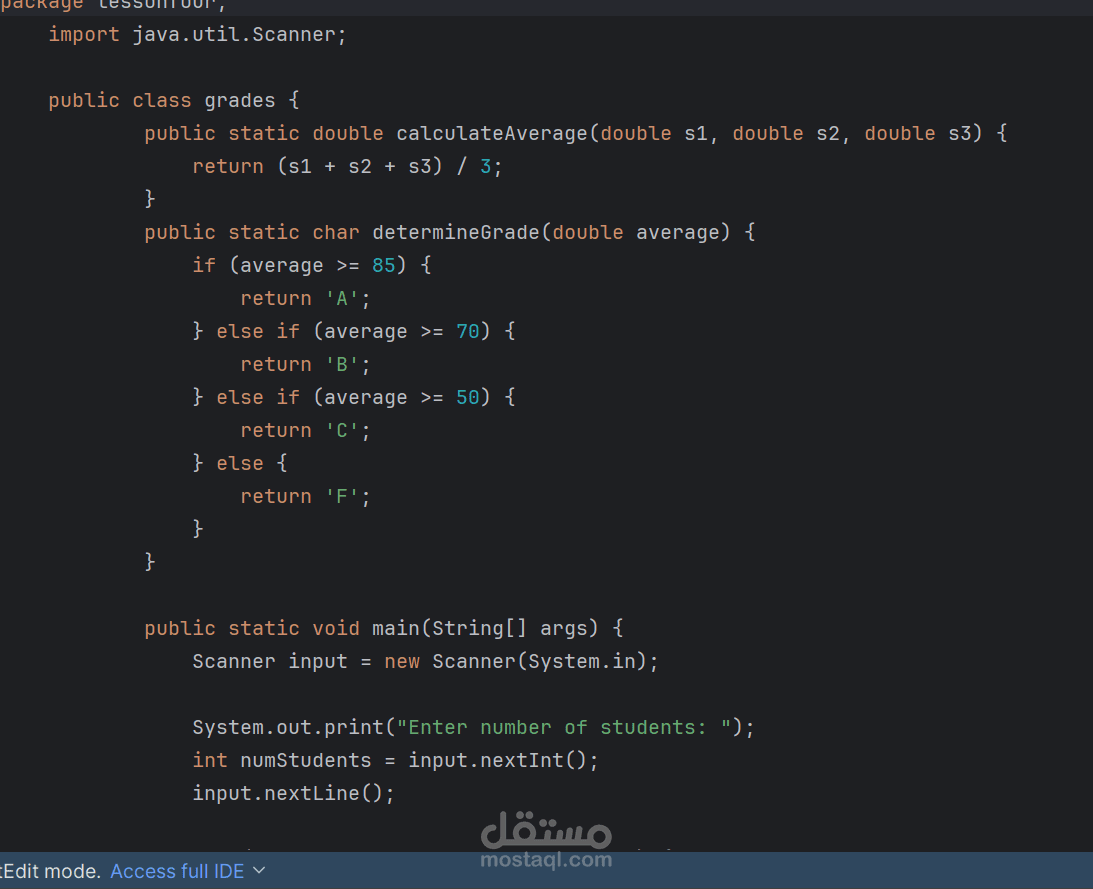Click the number 85 in the if condition
The height and width of the screenshot is (889, 1093).
(383, 265)
